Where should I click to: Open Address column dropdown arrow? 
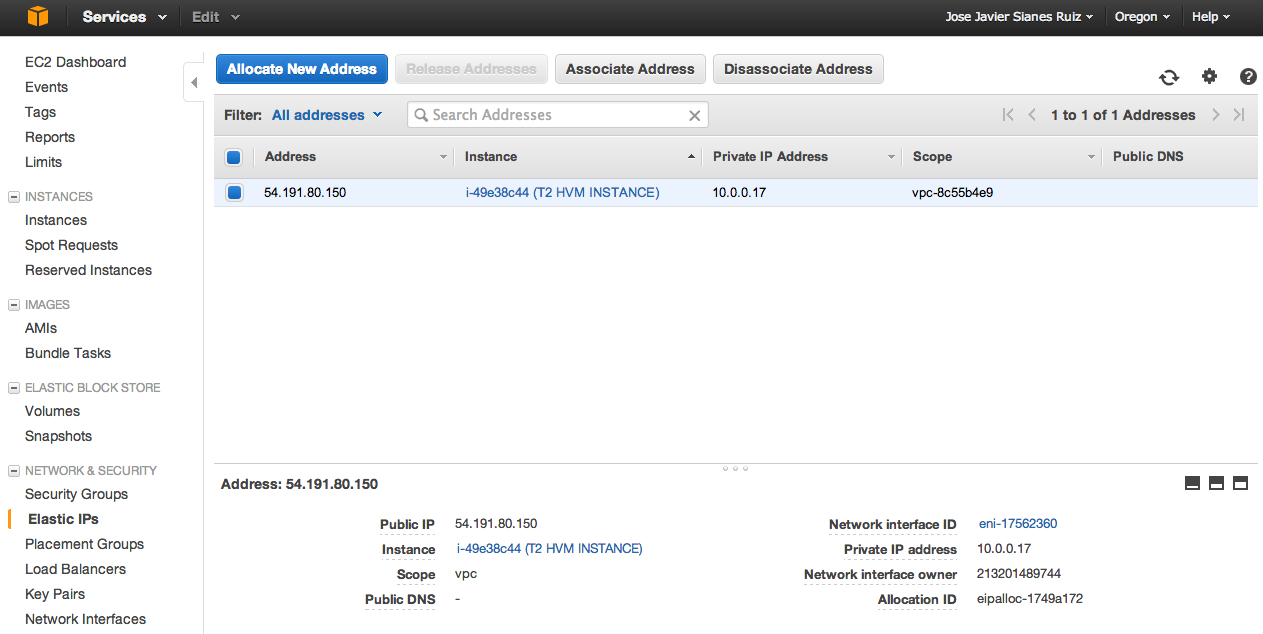(x=443, y=157)
